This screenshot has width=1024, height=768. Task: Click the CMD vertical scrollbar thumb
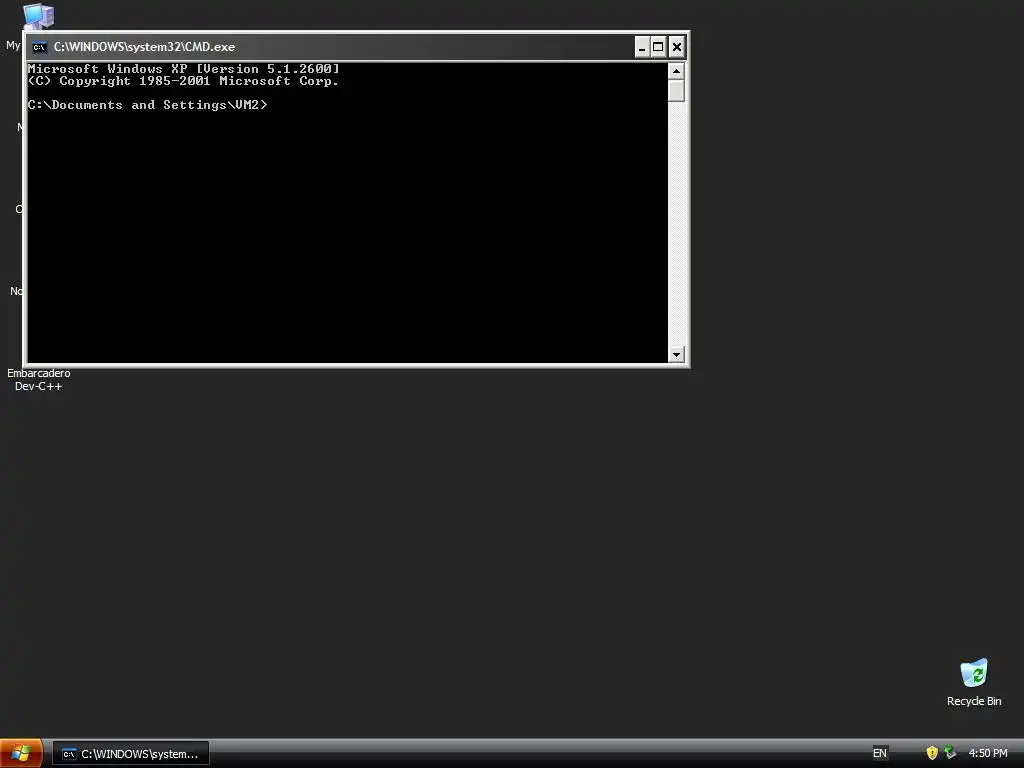click(676, 90)
